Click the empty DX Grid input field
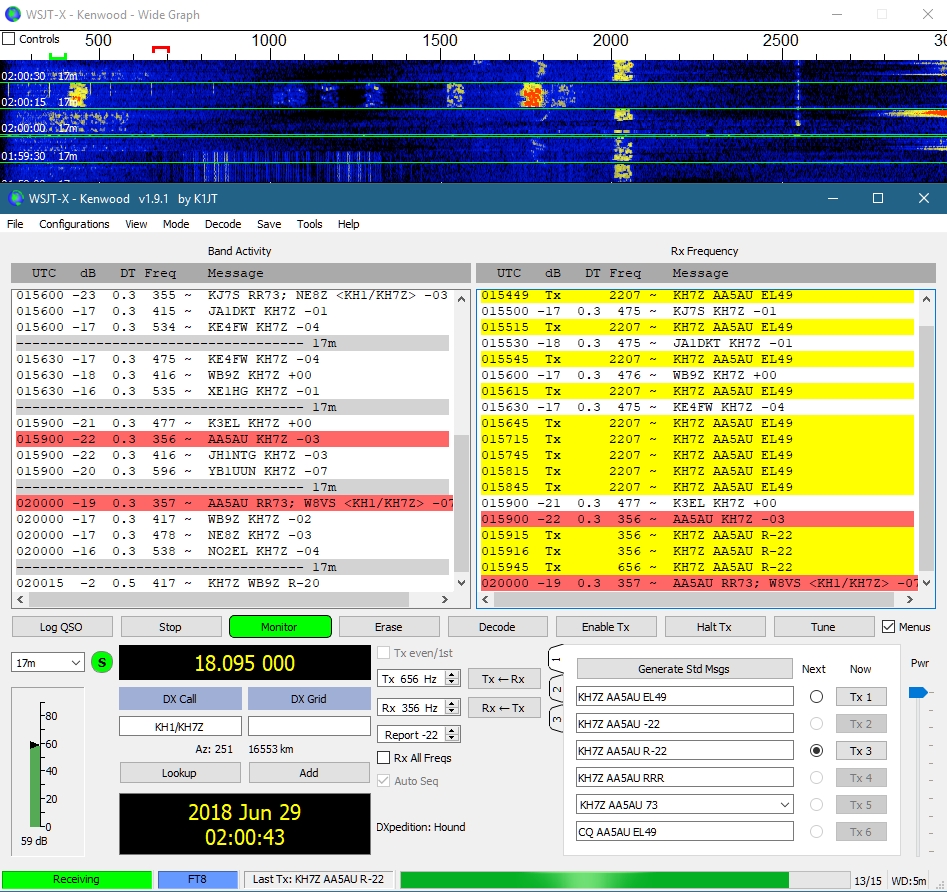The height and width of the screenshot is (892, 947). click(309, 727)
